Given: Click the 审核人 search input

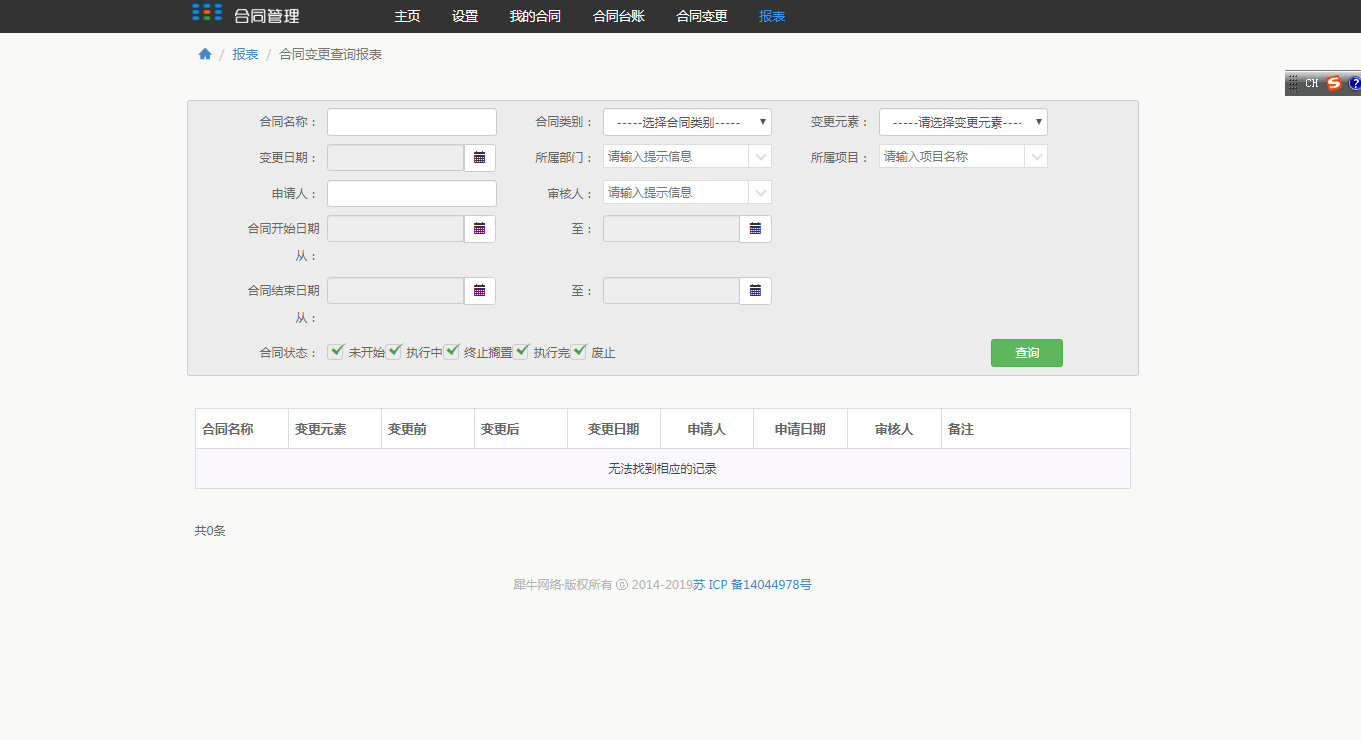Looking at the screenshot, I should [x=676, y=192].
